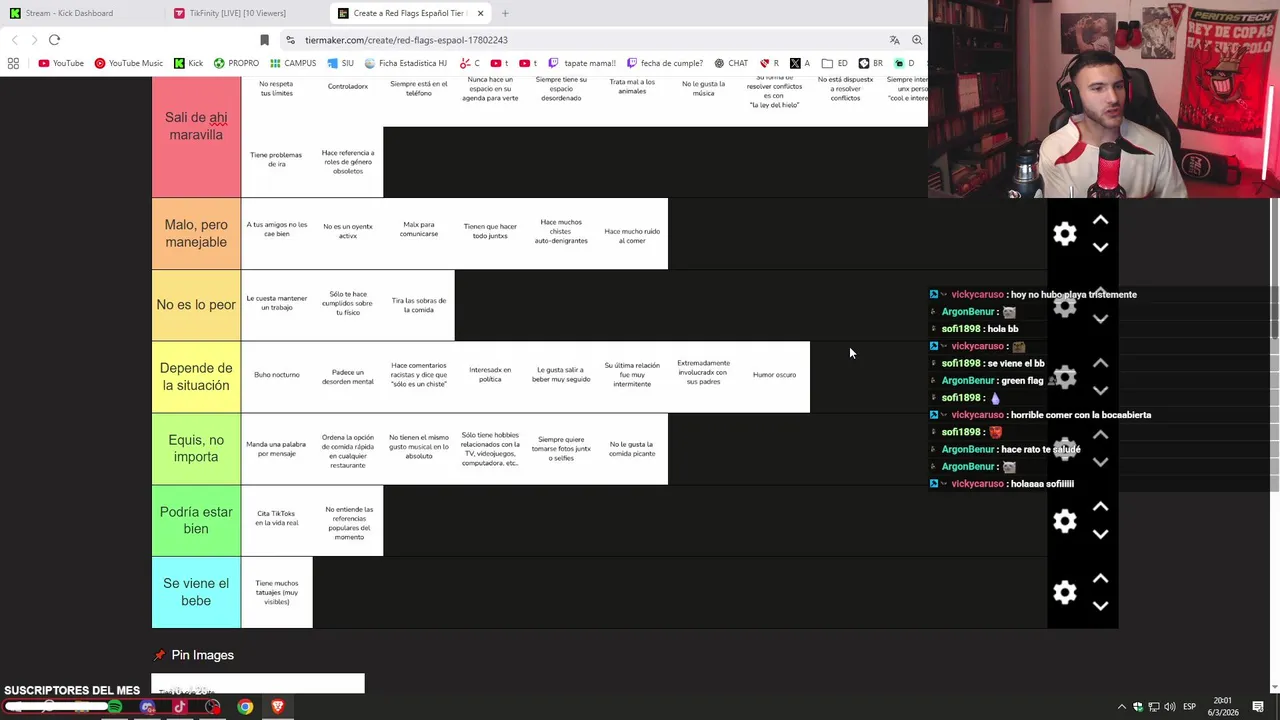Select the 'Buho nocturno' card
1280x720 pixels.
(276, 376)
